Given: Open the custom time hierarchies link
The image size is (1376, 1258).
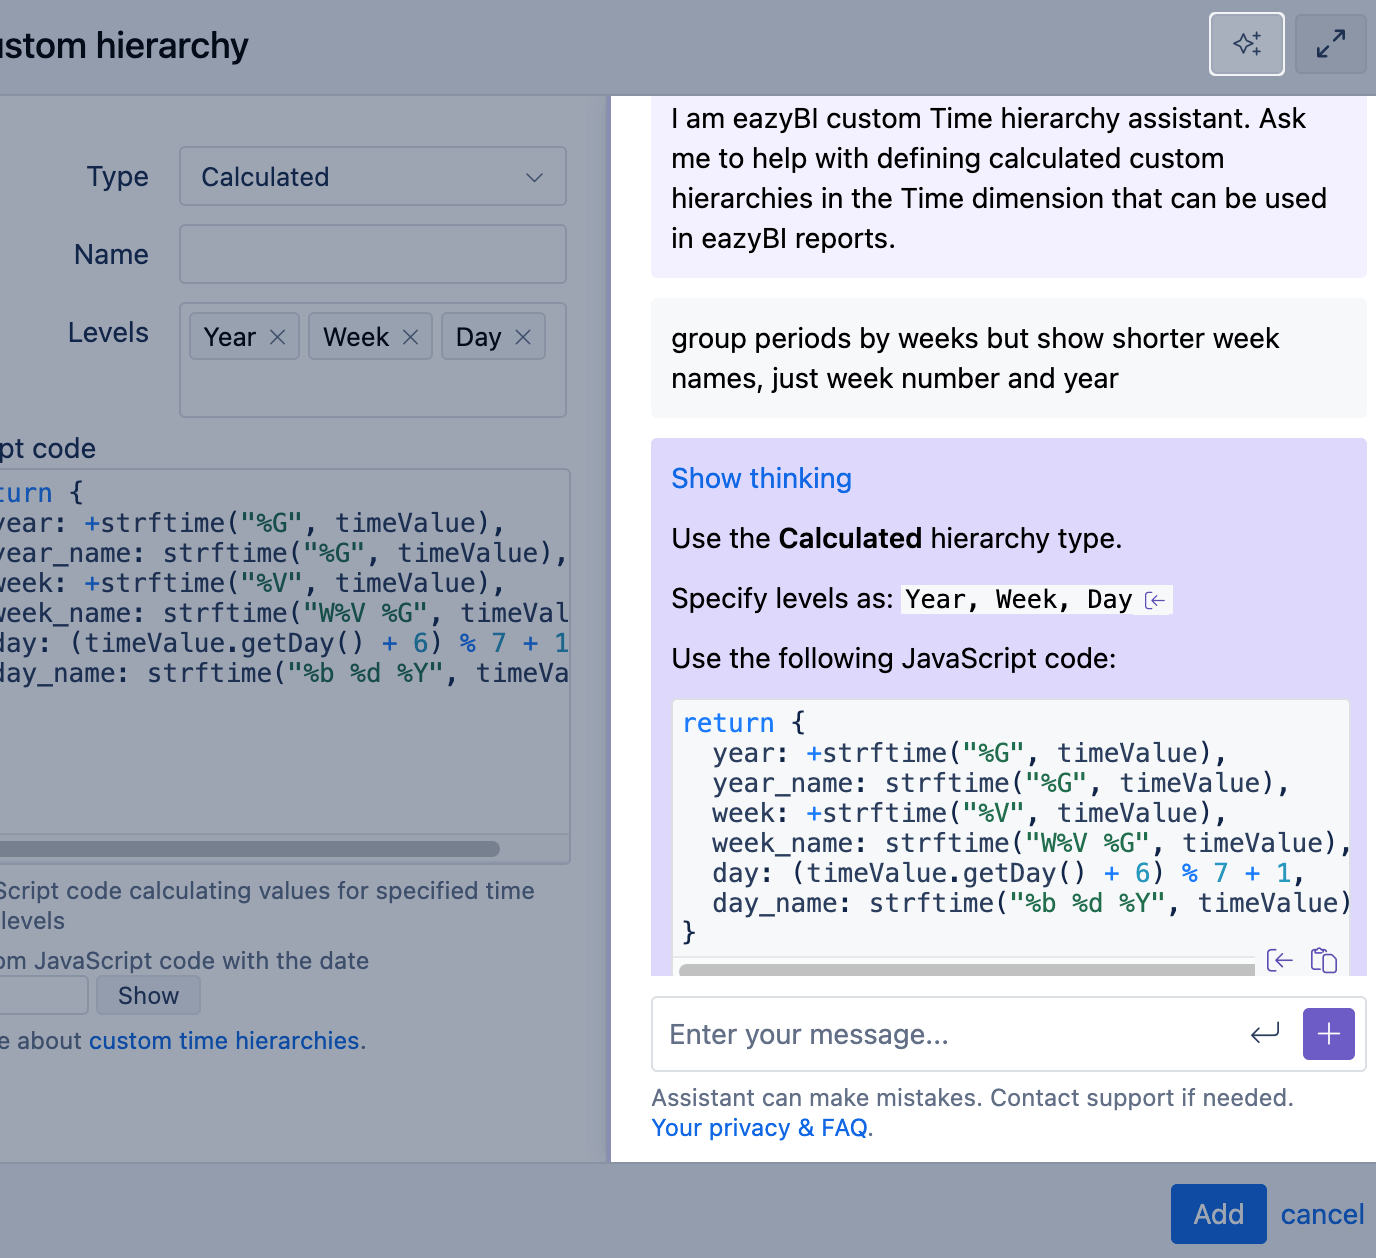Looking at the screenshot, I should 225,1041.
